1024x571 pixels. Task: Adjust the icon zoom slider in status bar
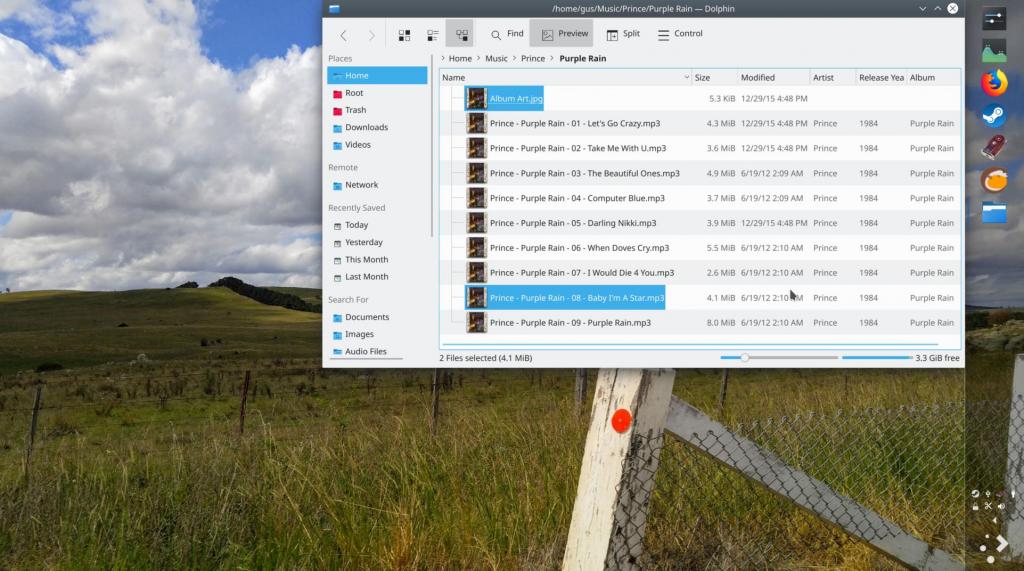click(x=745, y=357)
